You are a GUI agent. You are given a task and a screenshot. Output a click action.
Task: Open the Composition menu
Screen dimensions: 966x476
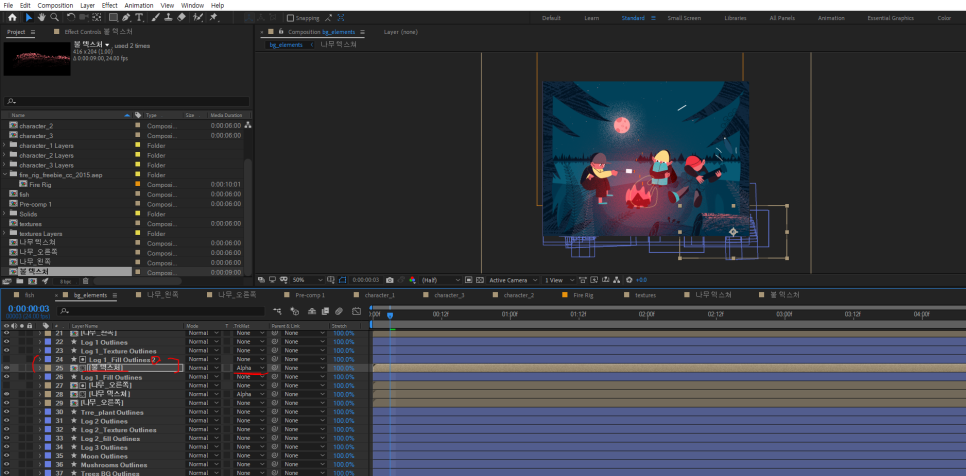[55, 6]
